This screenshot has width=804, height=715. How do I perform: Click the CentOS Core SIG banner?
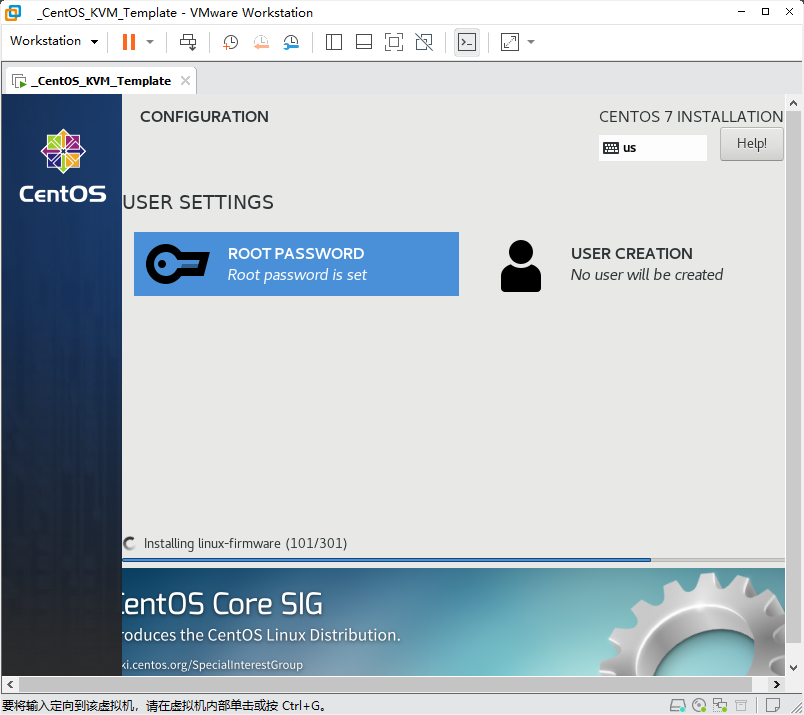click(x=453, y=622)
